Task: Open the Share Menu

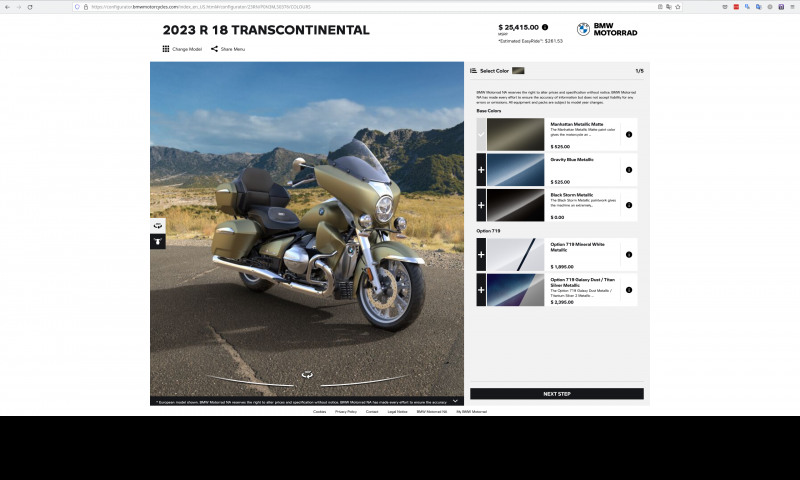Action: [x=228, y=49]
